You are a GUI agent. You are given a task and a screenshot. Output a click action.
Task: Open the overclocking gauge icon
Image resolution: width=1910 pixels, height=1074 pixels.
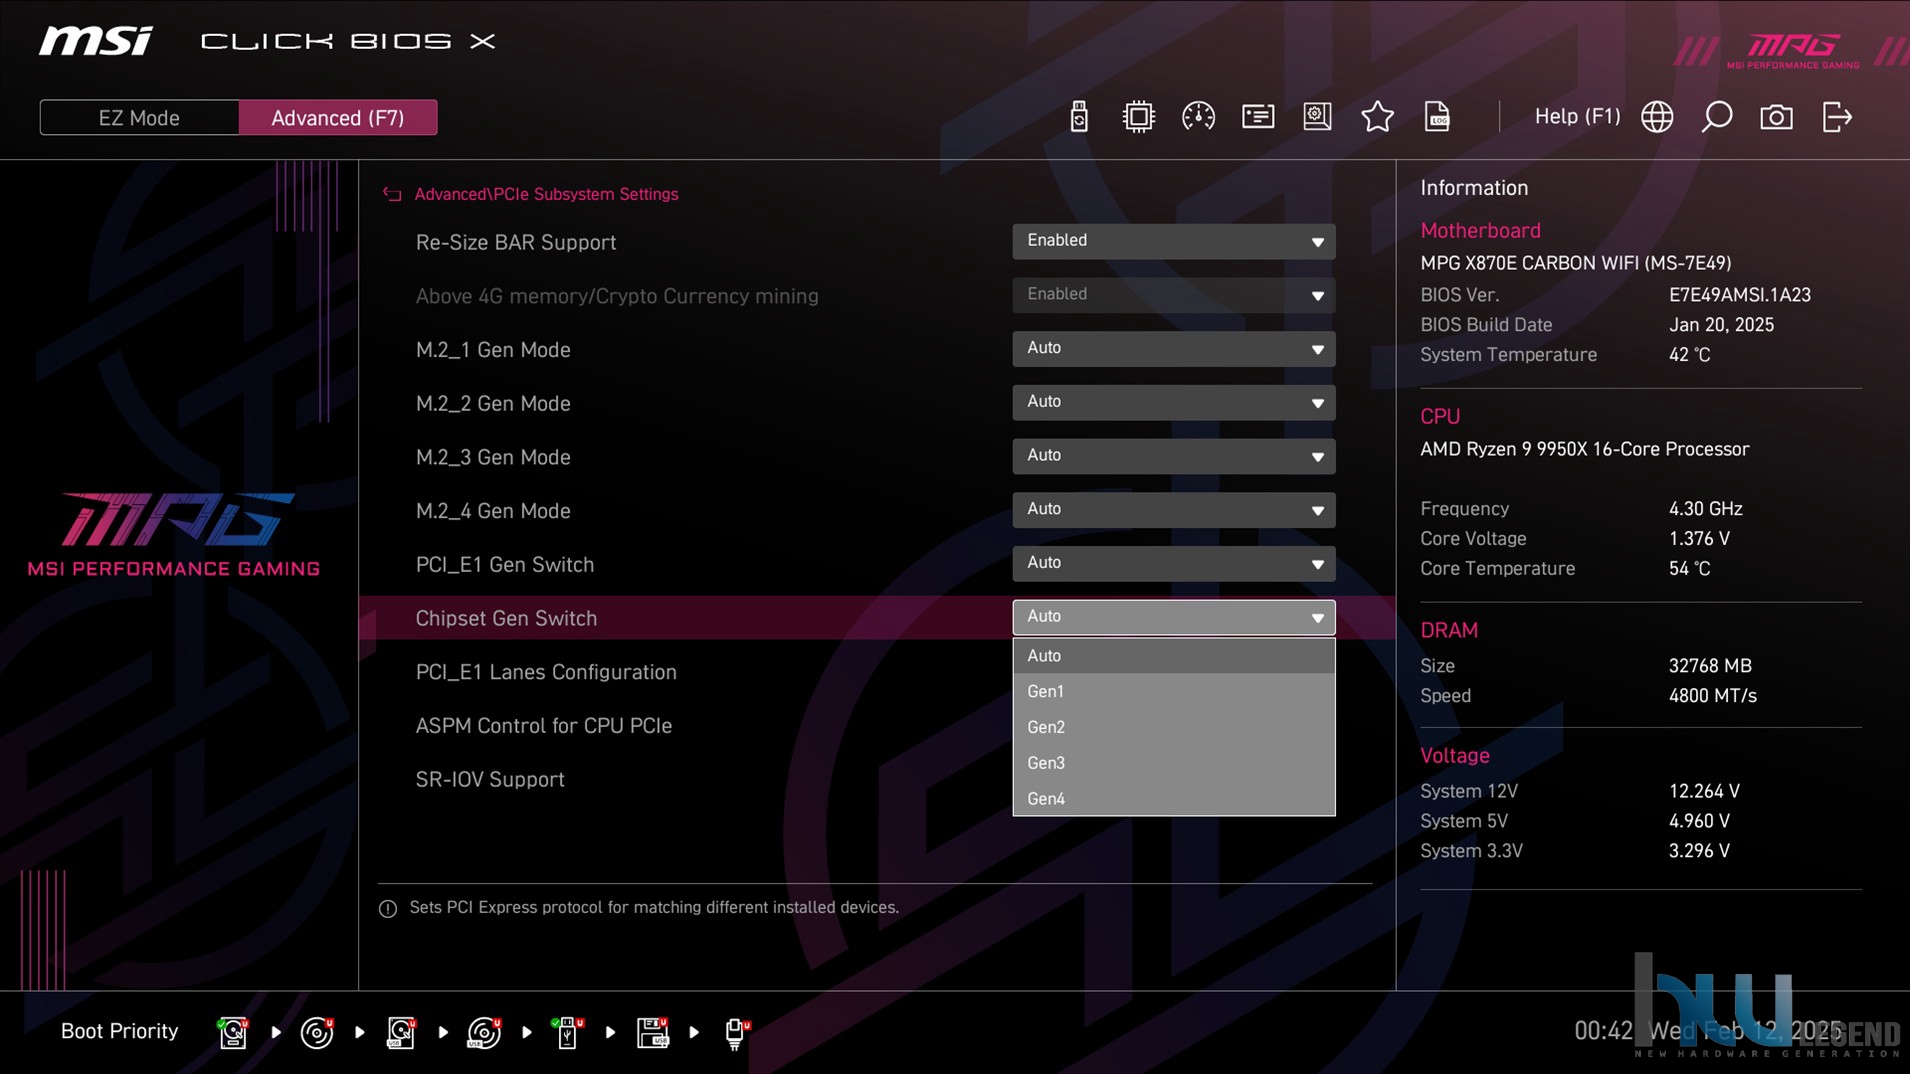(x=1198, y=117)
